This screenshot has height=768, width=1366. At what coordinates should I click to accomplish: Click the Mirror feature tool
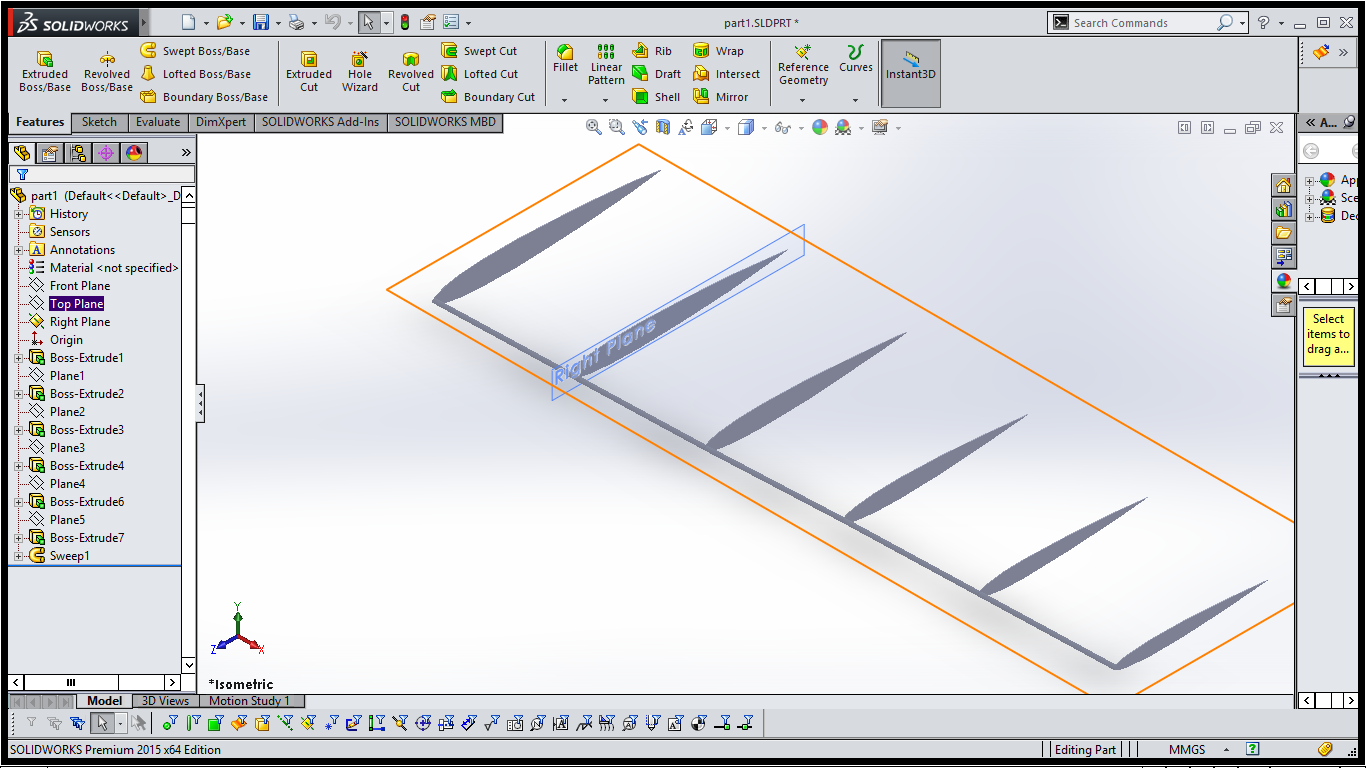721,97
